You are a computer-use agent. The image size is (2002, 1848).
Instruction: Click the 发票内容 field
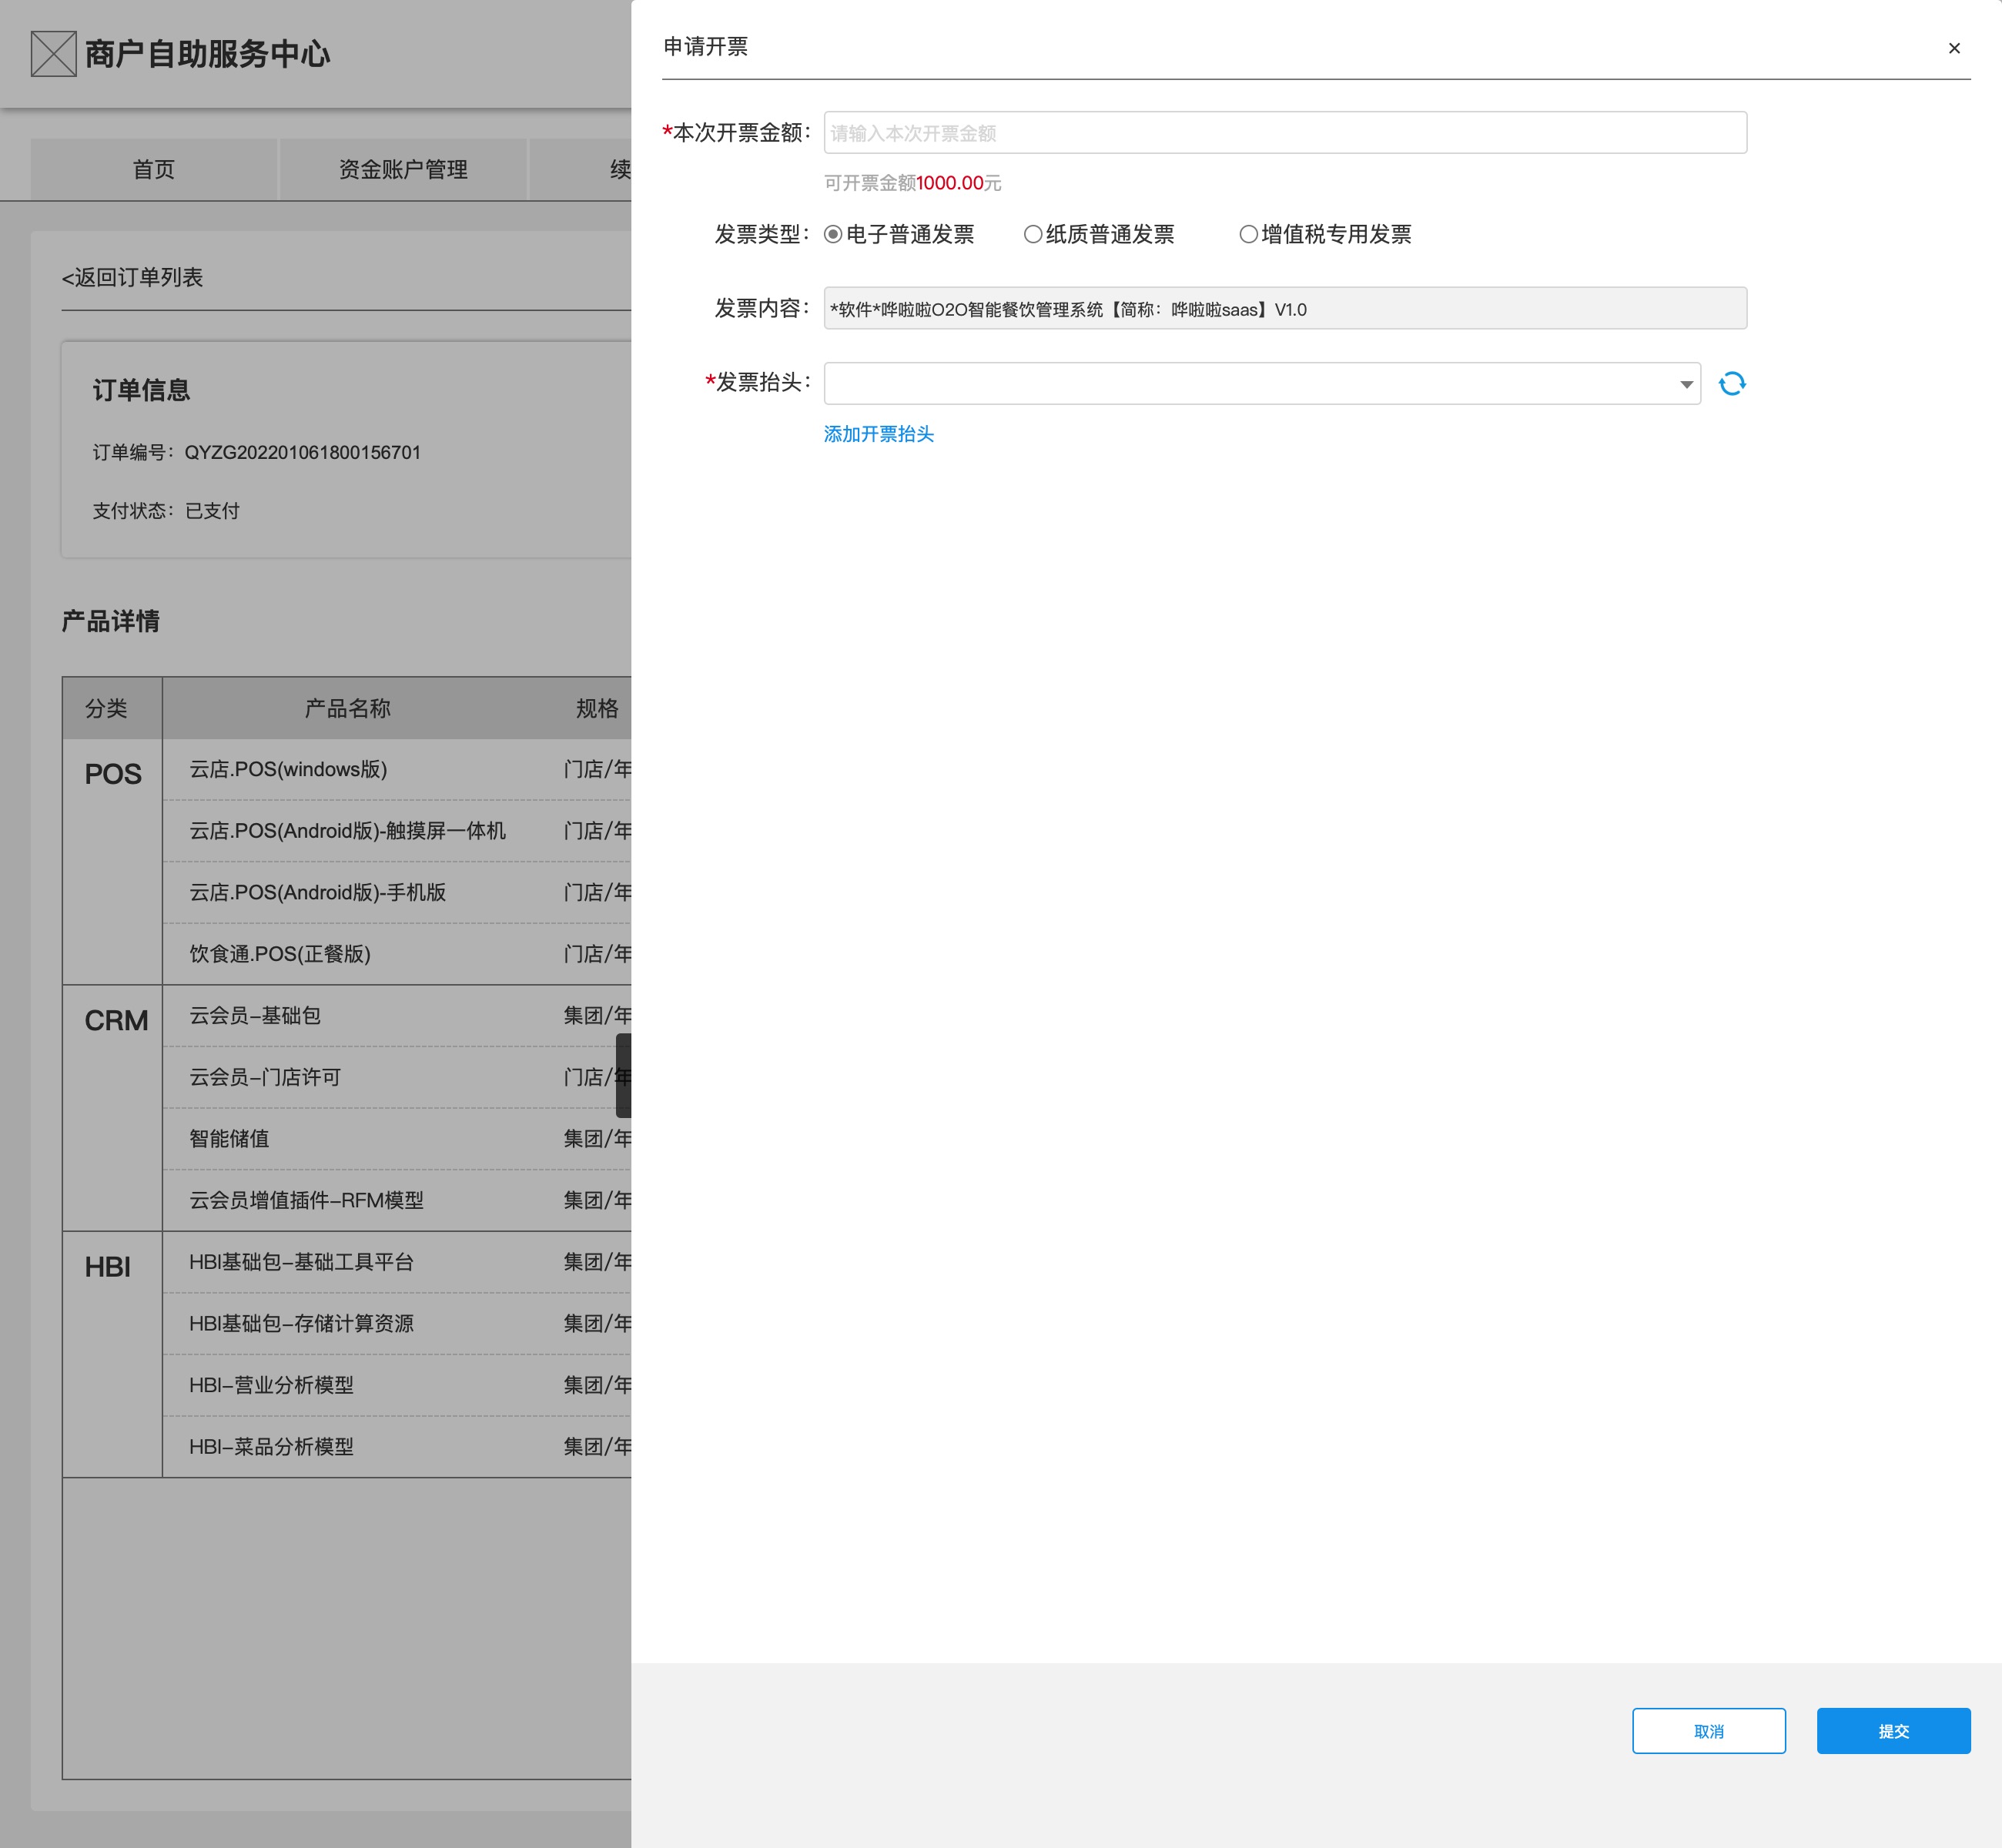click(1285, 309)
